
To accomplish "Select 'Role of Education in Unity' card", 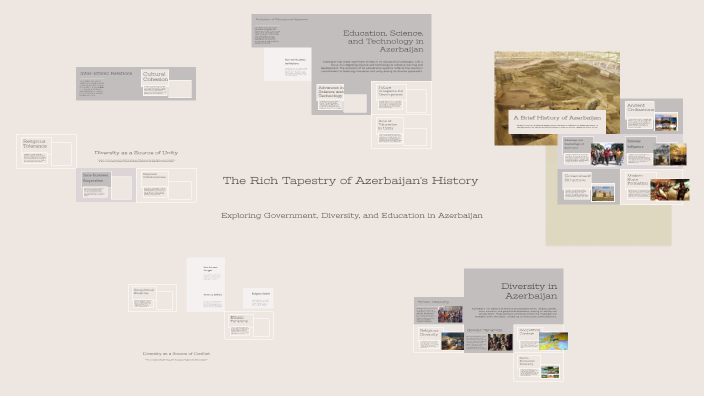I will point(401,132).
